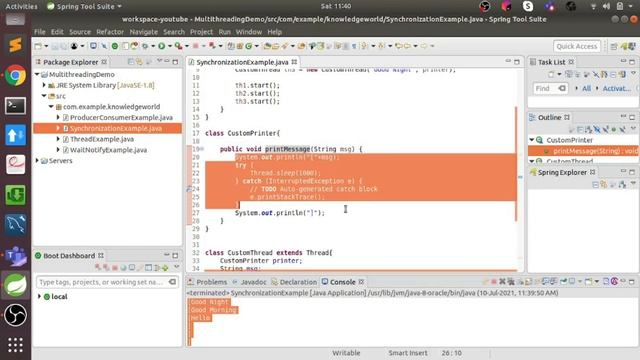Open the Refactor menu
The image size is (640, 360).
110,32
